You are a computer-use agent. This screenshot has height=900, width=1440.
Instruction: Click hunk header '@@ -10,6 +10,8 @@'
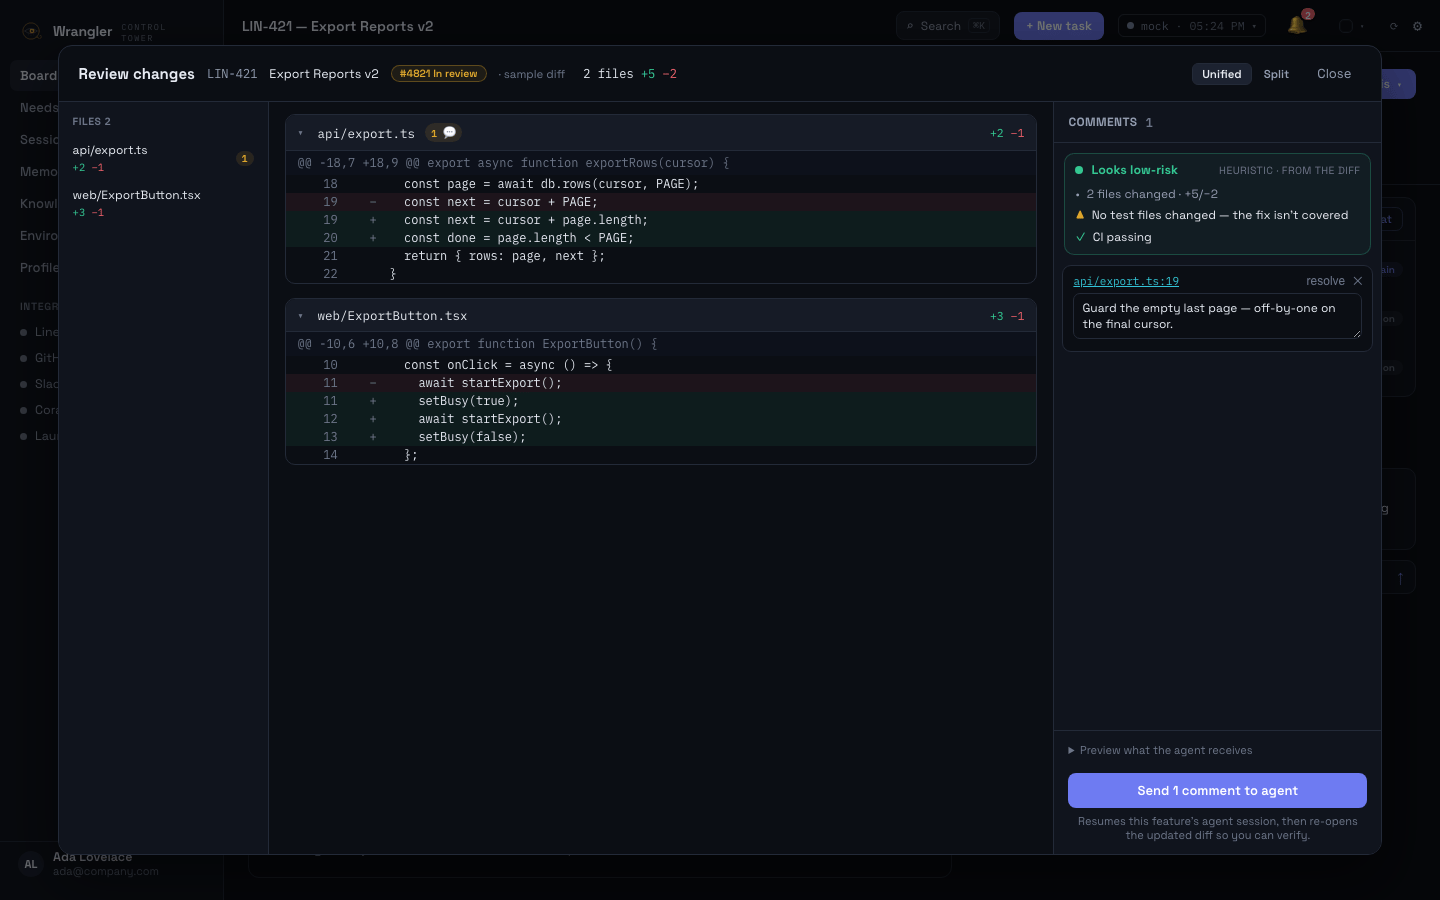point(661,344)
